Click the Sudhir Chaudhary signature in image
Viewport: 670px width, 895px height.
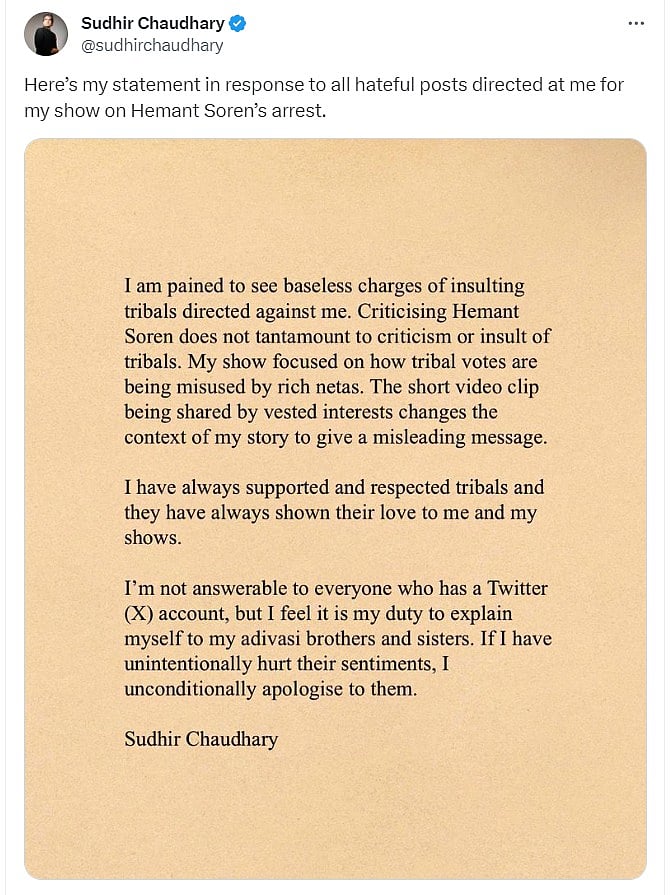201,740
